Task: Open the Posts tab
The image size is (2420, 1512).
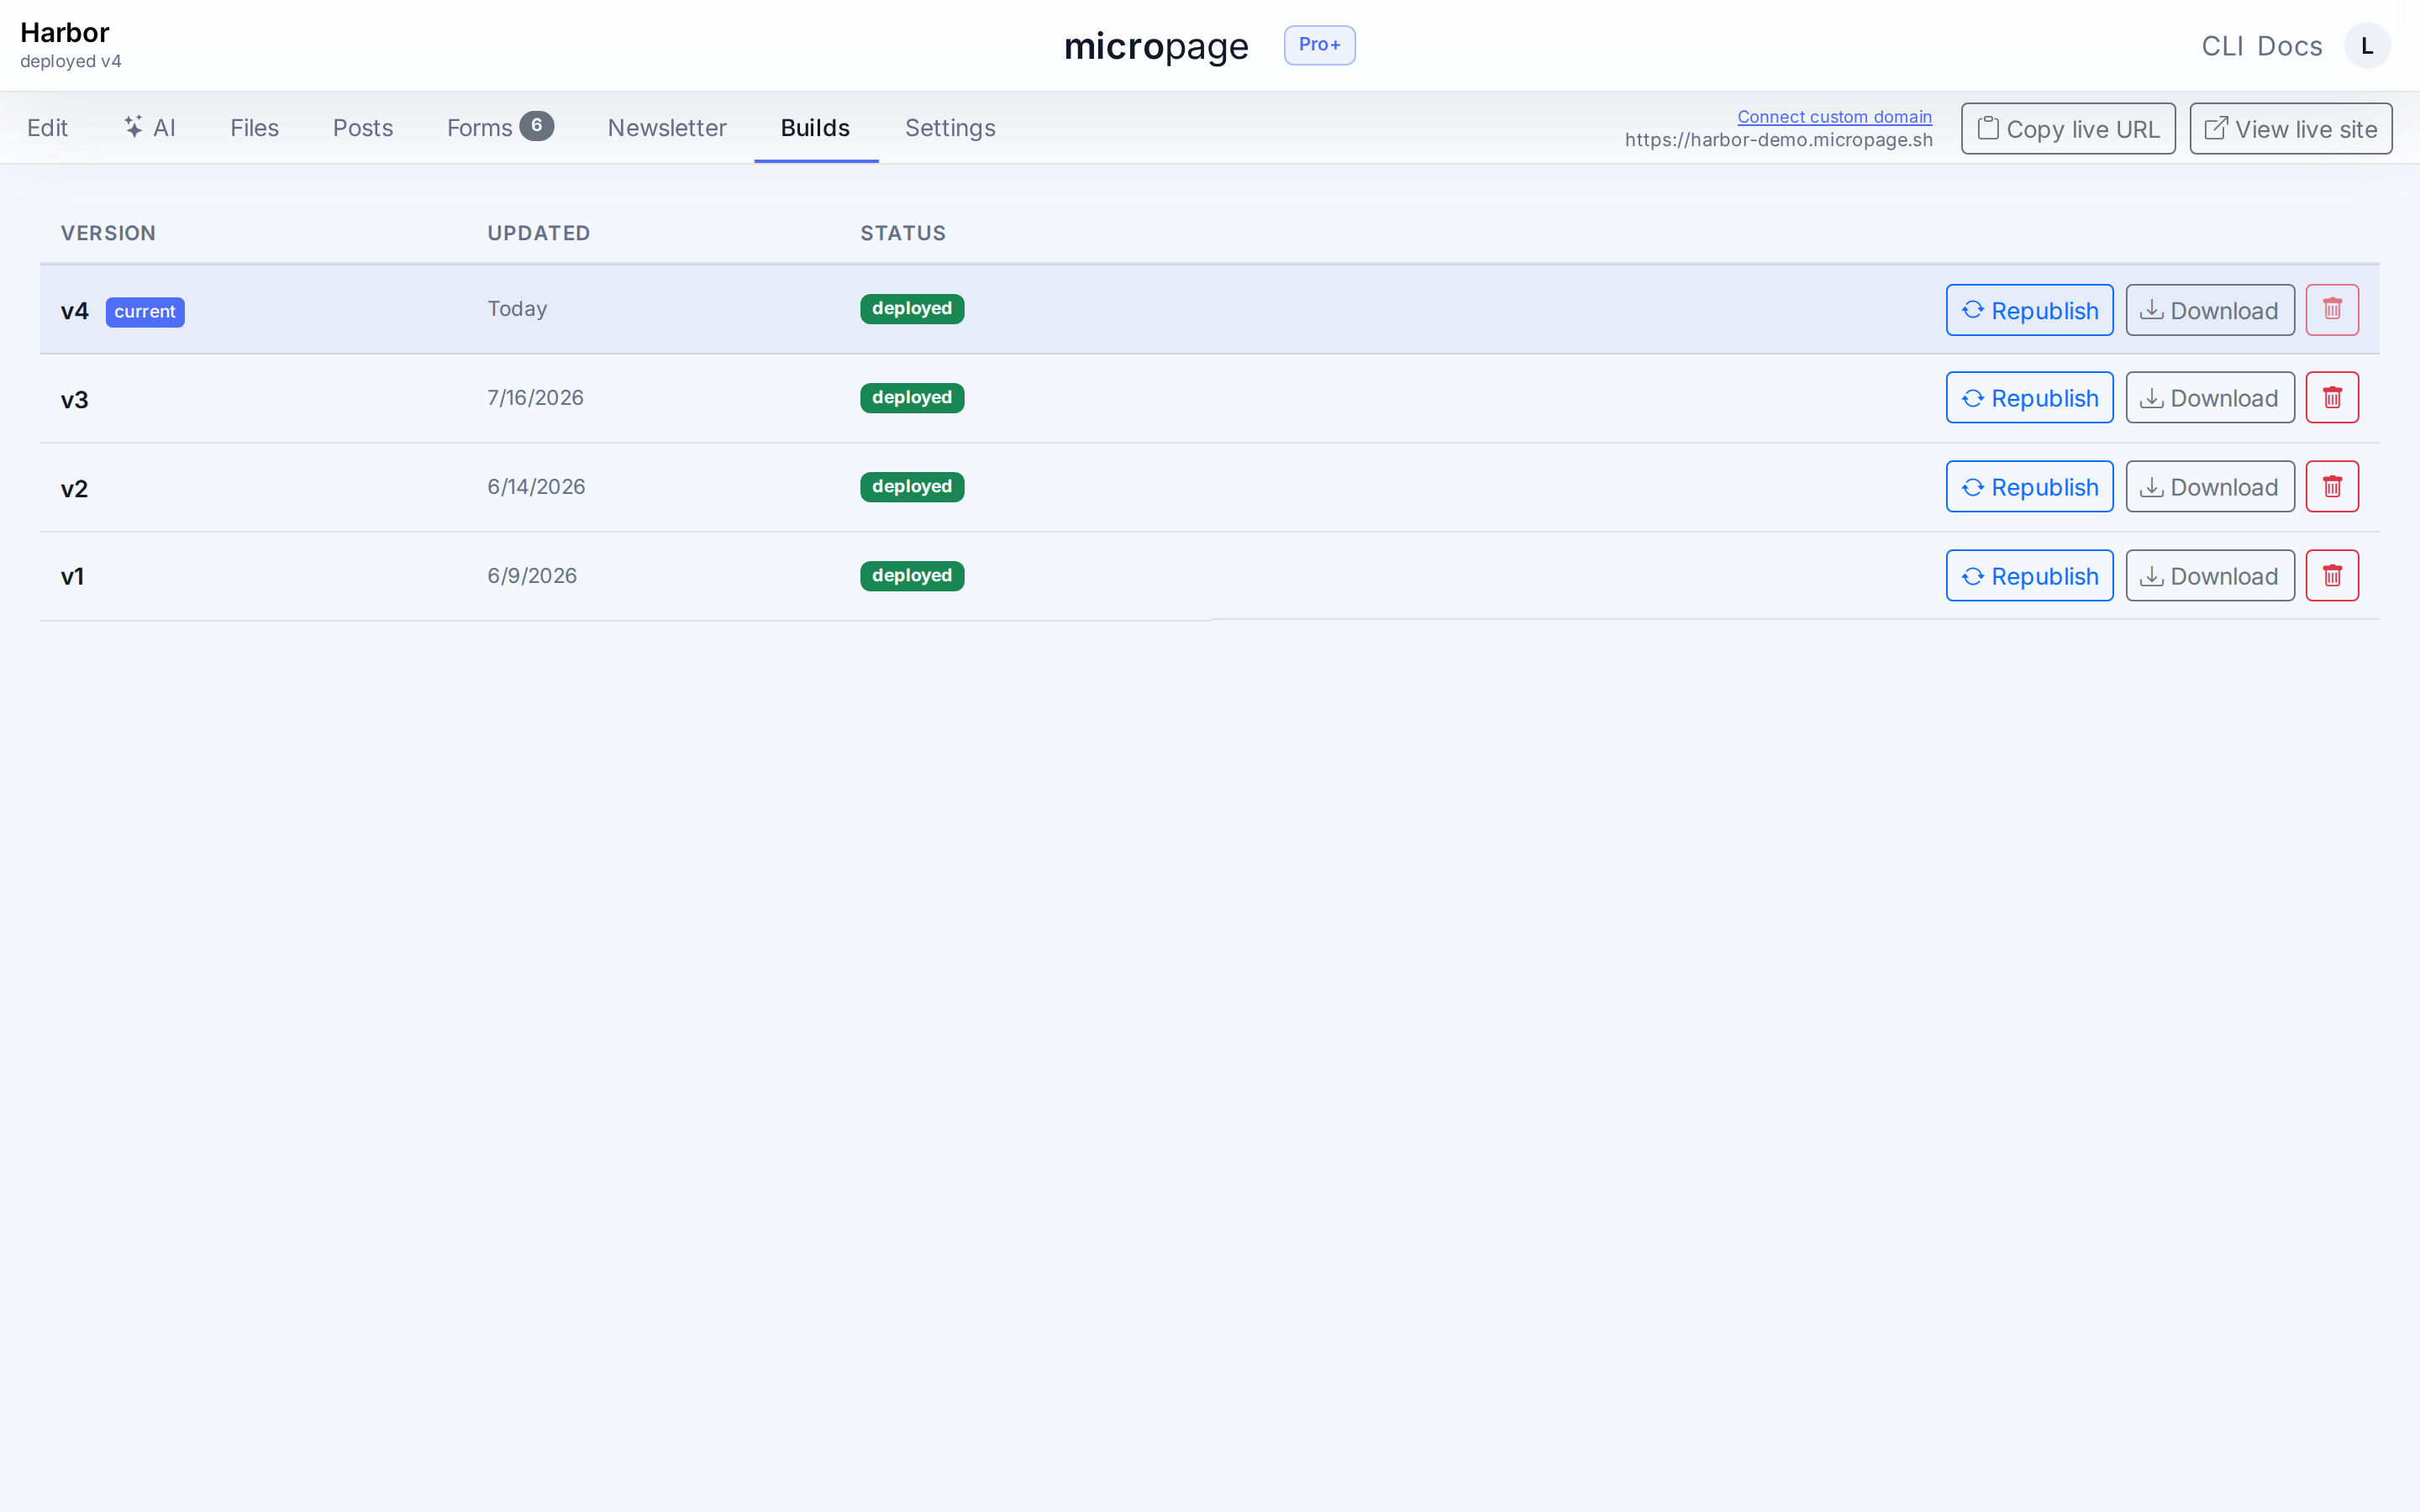Action: tap(363, 128)
